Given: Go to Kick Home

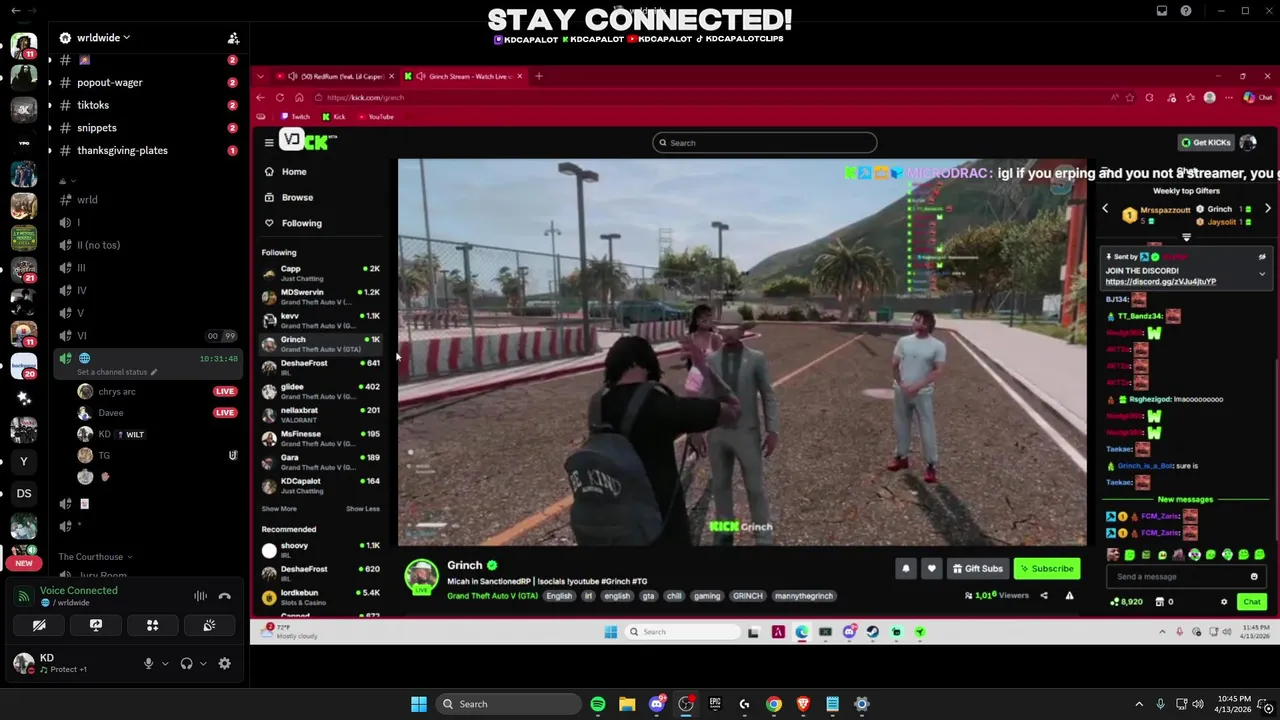Looking at the screenshot, I should pos(293,171).
